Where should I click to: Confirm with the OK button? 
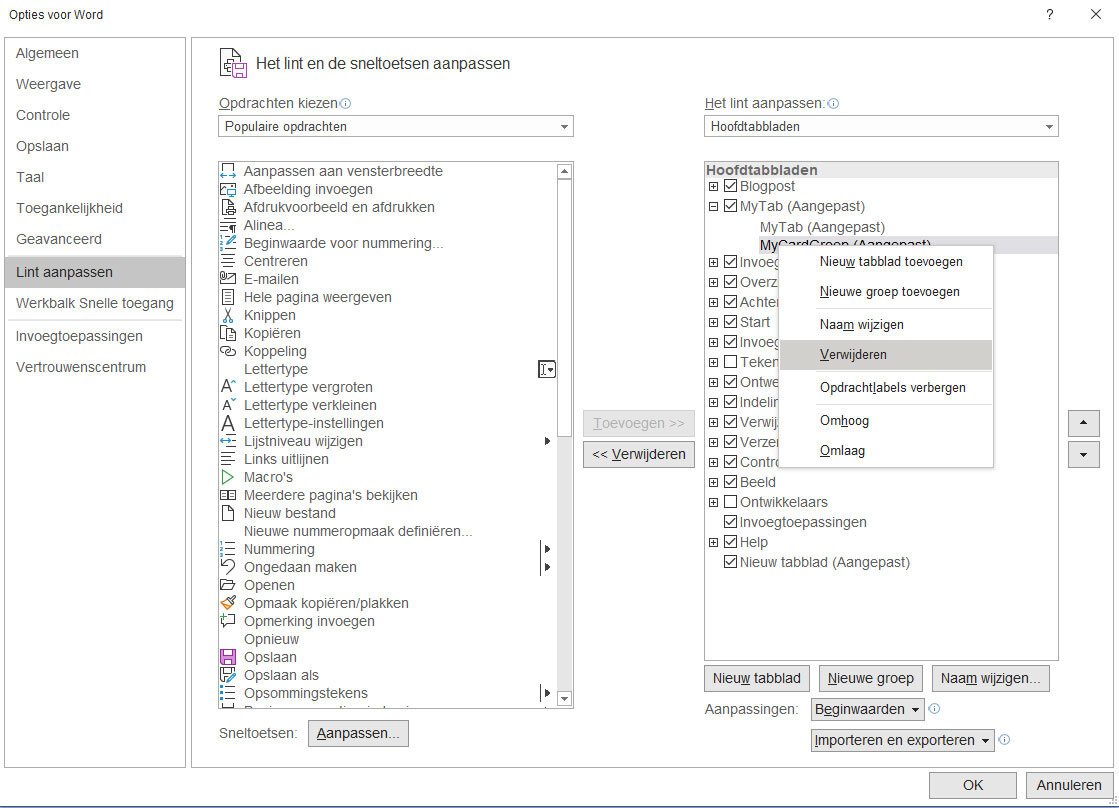973,785
